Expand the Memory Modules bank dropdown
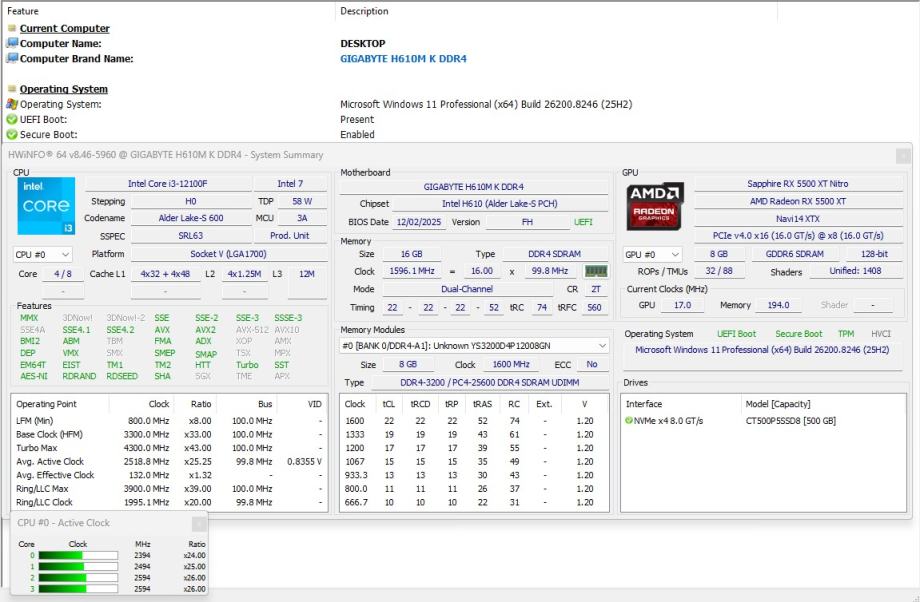The image size is (920, 602). 474,346
